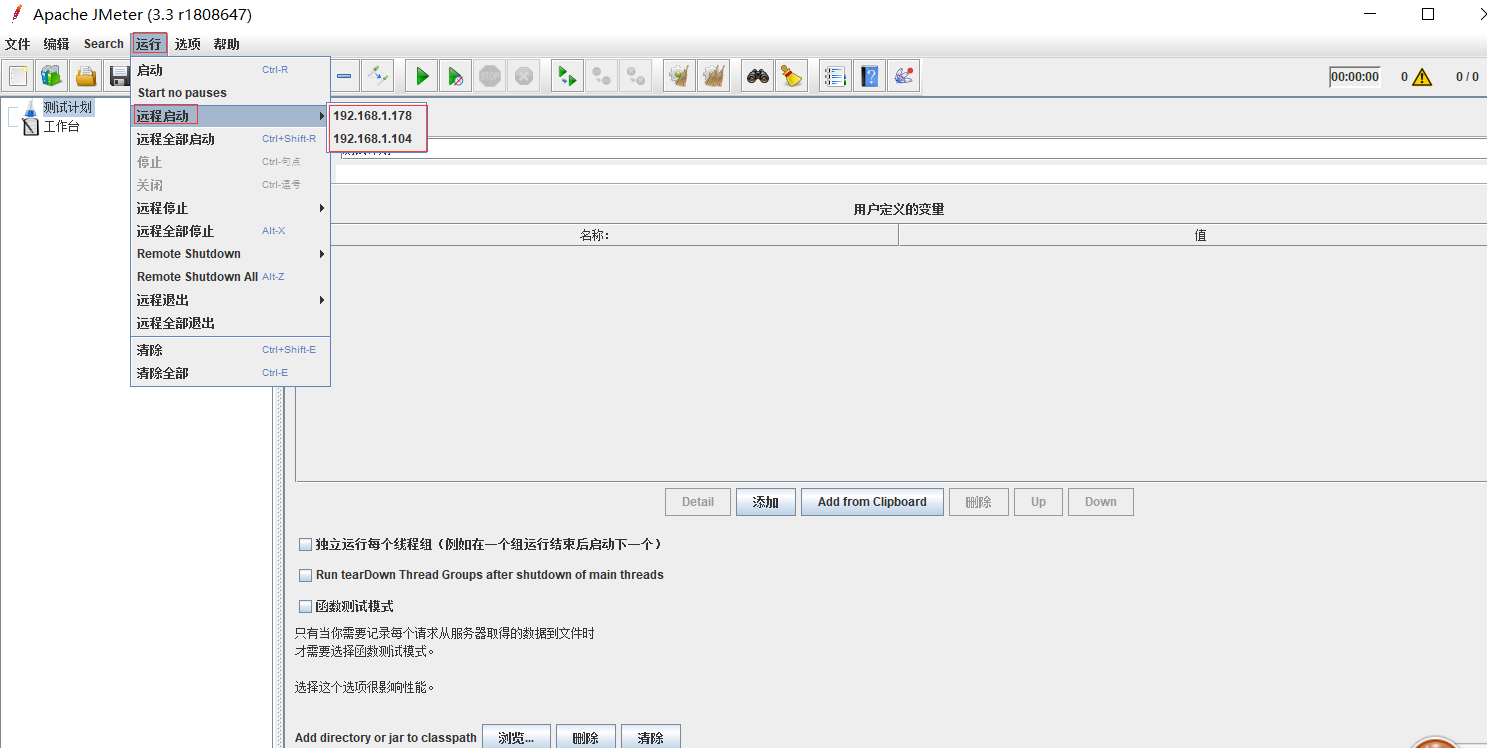Click the Add from Clipboard button
The image size is (1487, 748).
tap(872, 502)
